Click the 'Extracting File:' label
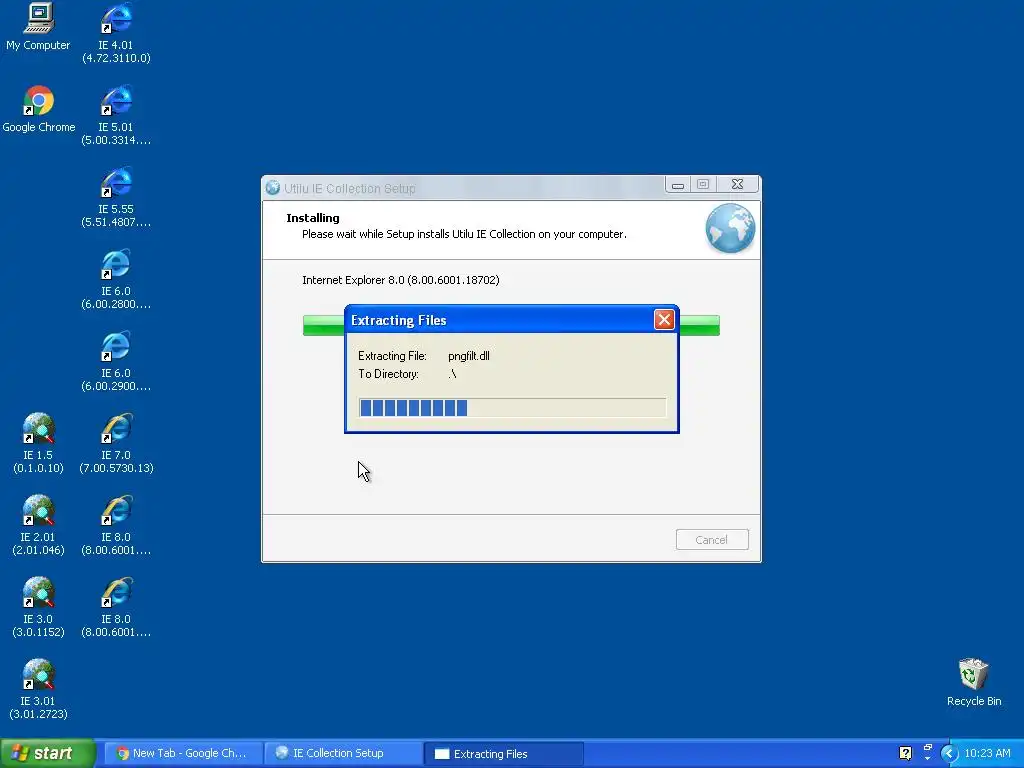This screenshot has width=1024, height=768. coord(392,356)
